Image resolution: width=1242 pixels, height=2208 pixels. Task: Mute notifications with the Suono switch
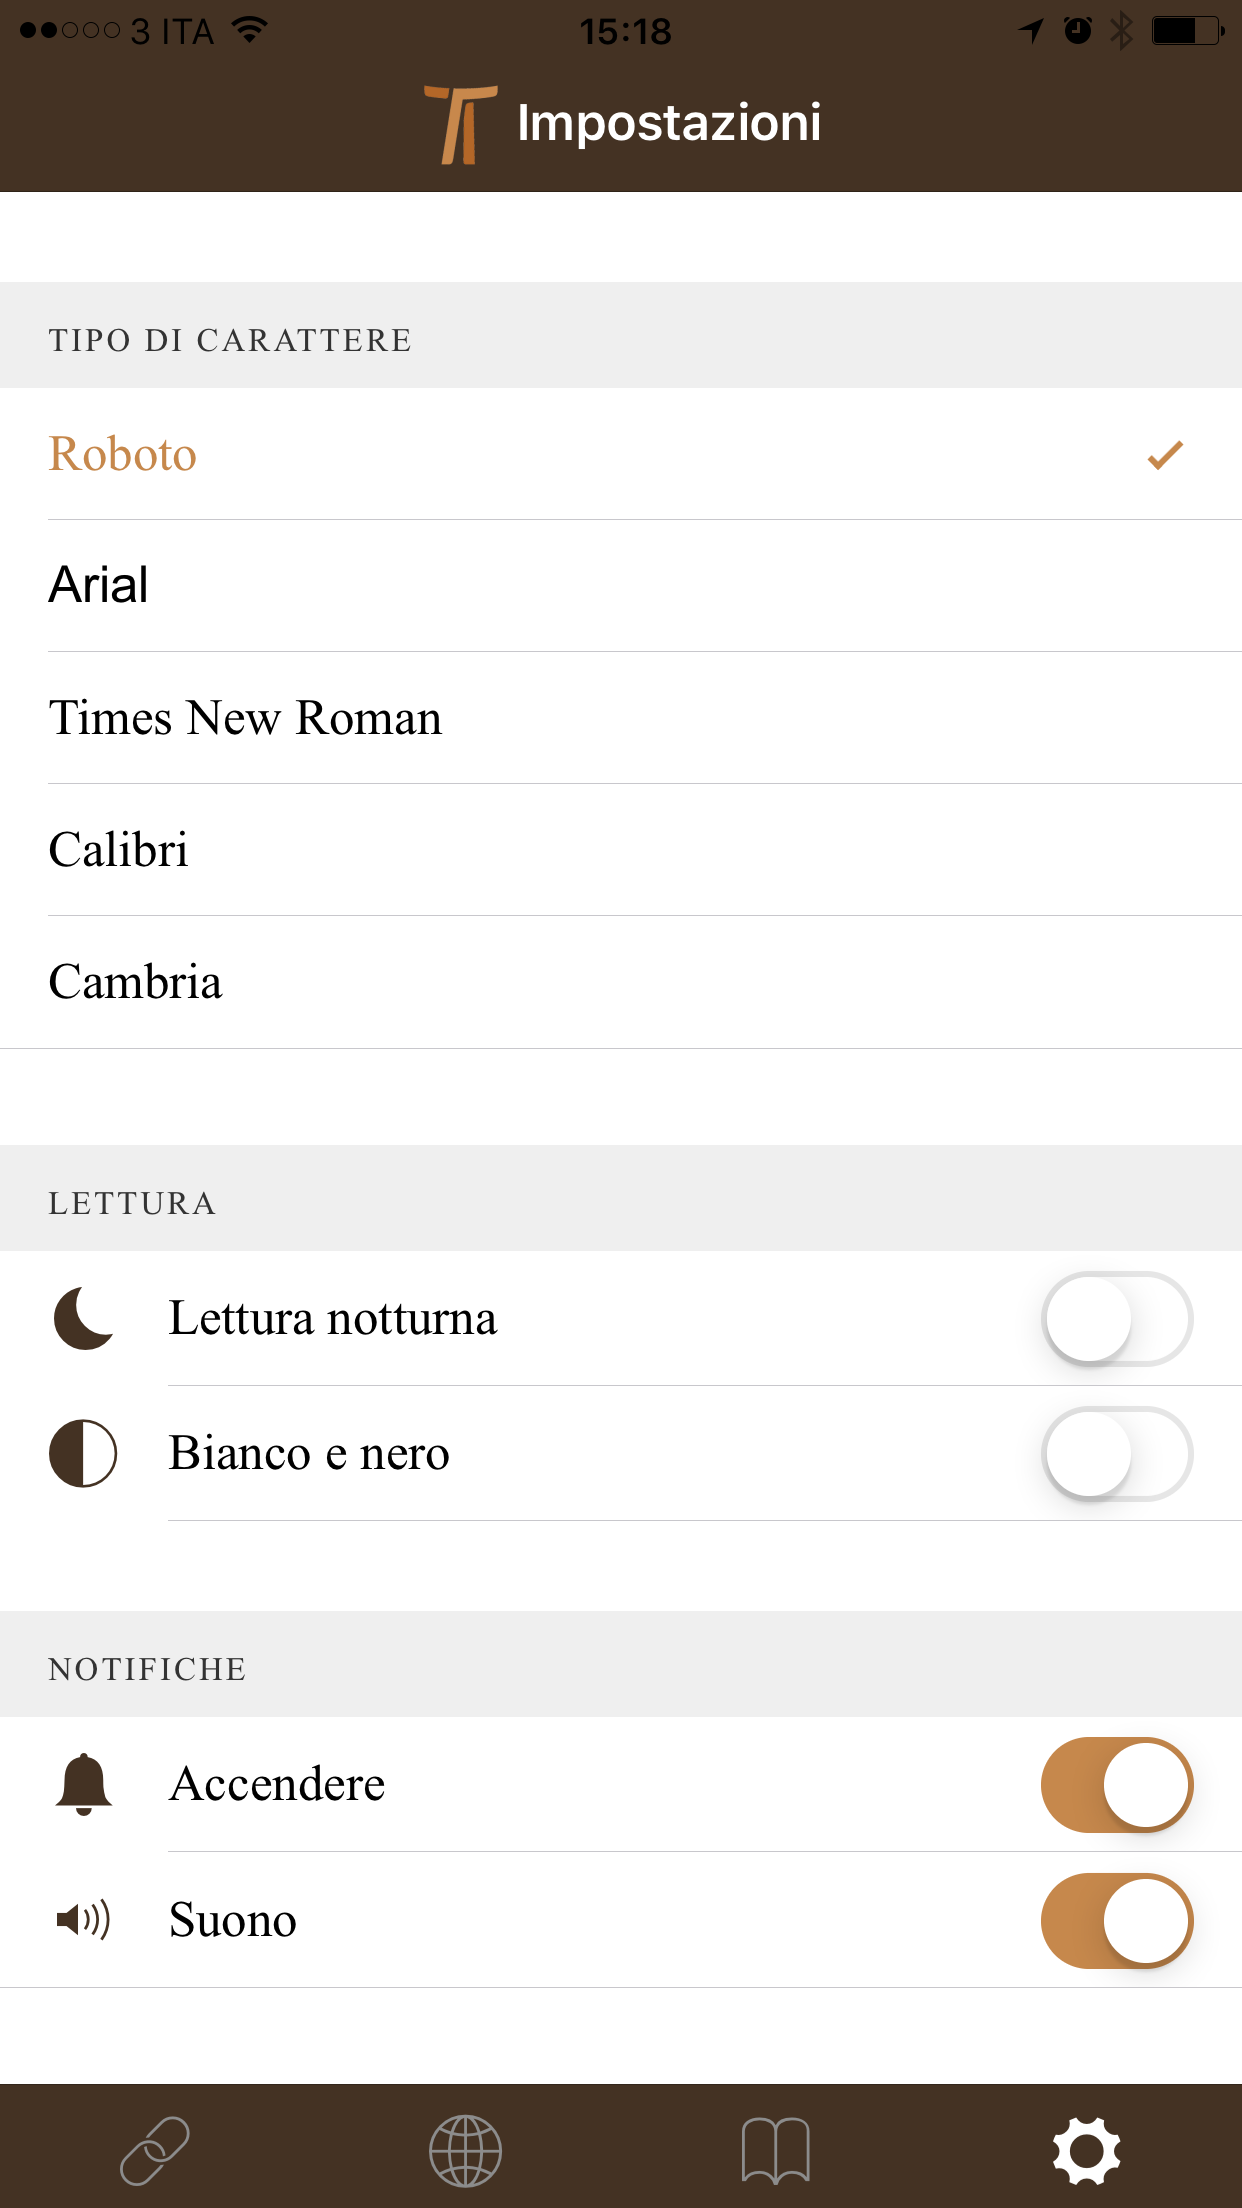point(1116,1920)
